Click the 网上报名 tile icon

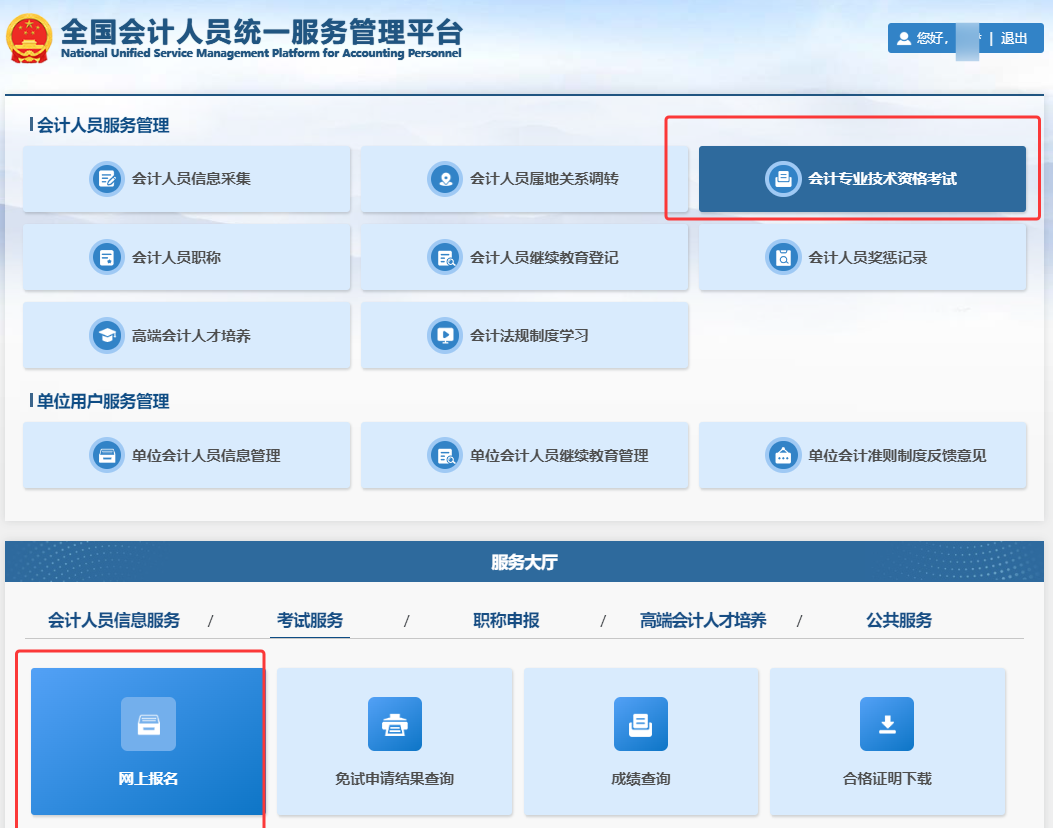click(x=148, y=724)
